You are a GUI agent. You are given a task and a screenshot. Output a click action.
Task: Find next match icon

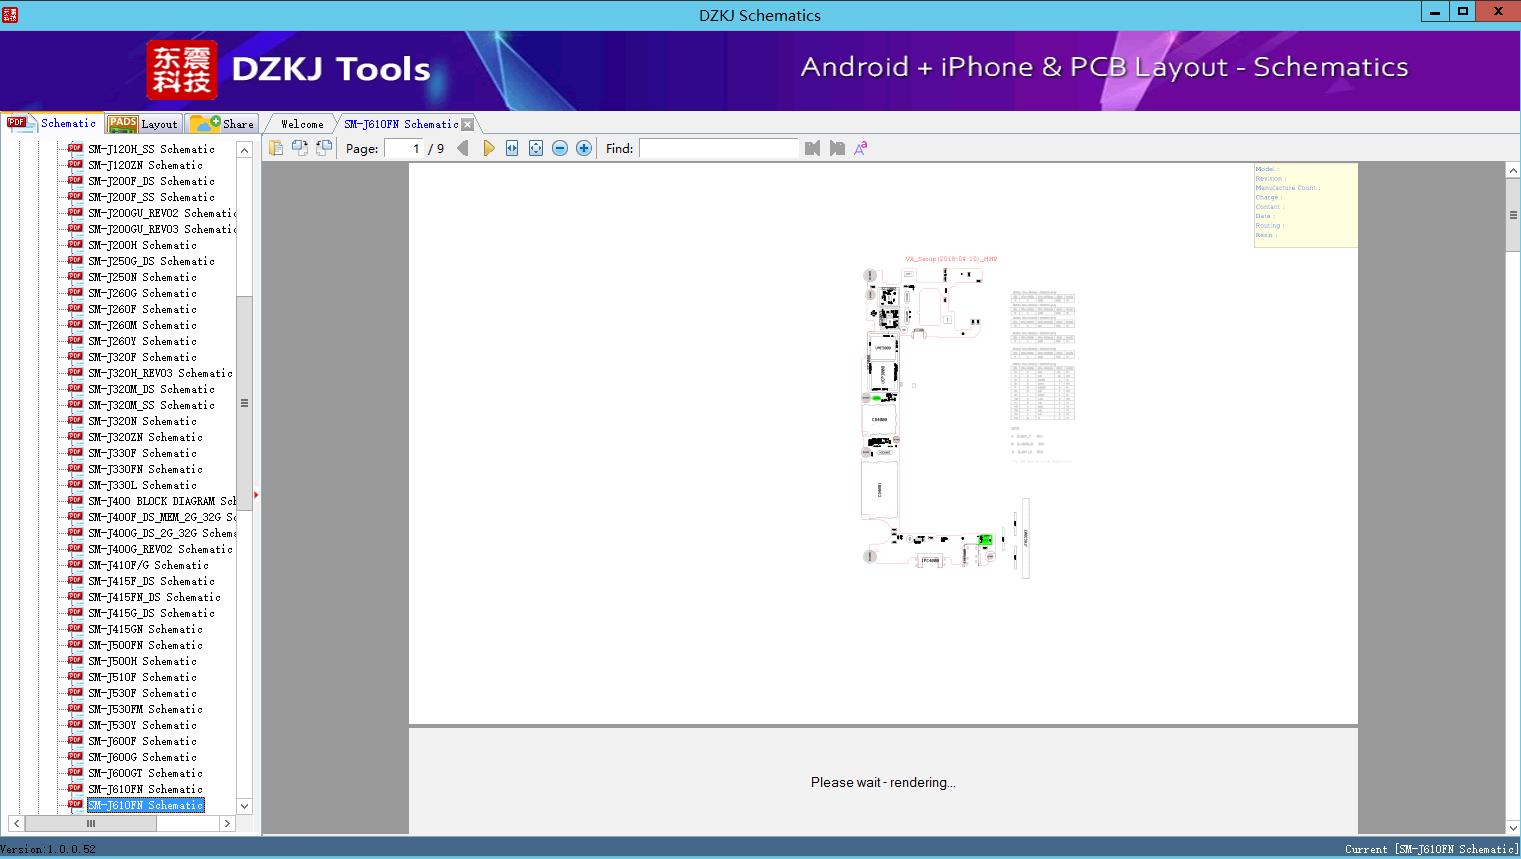[x=837, y=148]
